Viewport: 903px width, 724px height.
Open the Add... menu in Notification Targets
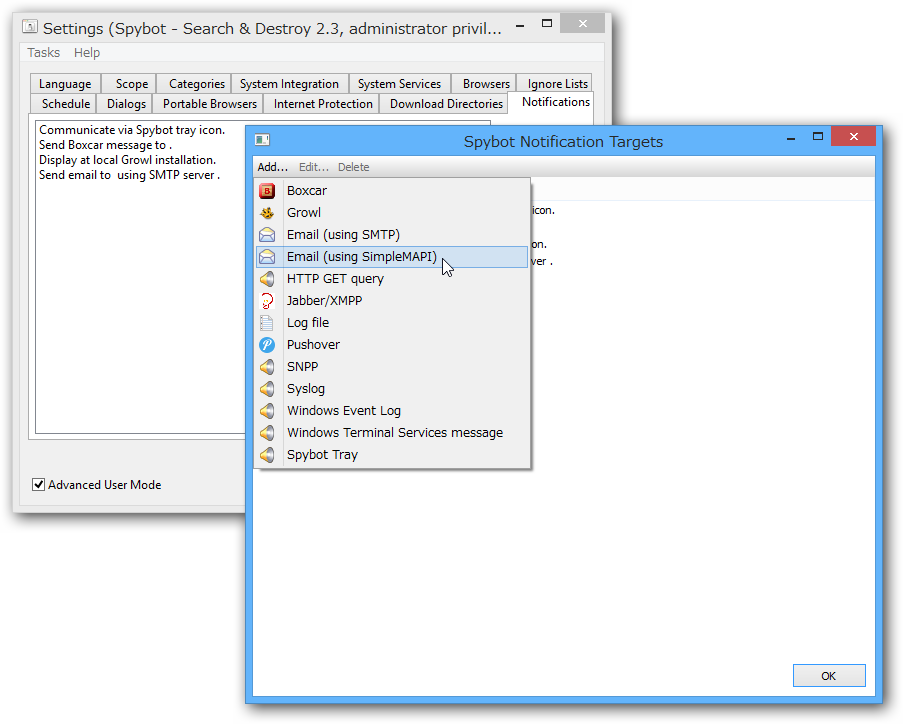(x=272, y=167)
